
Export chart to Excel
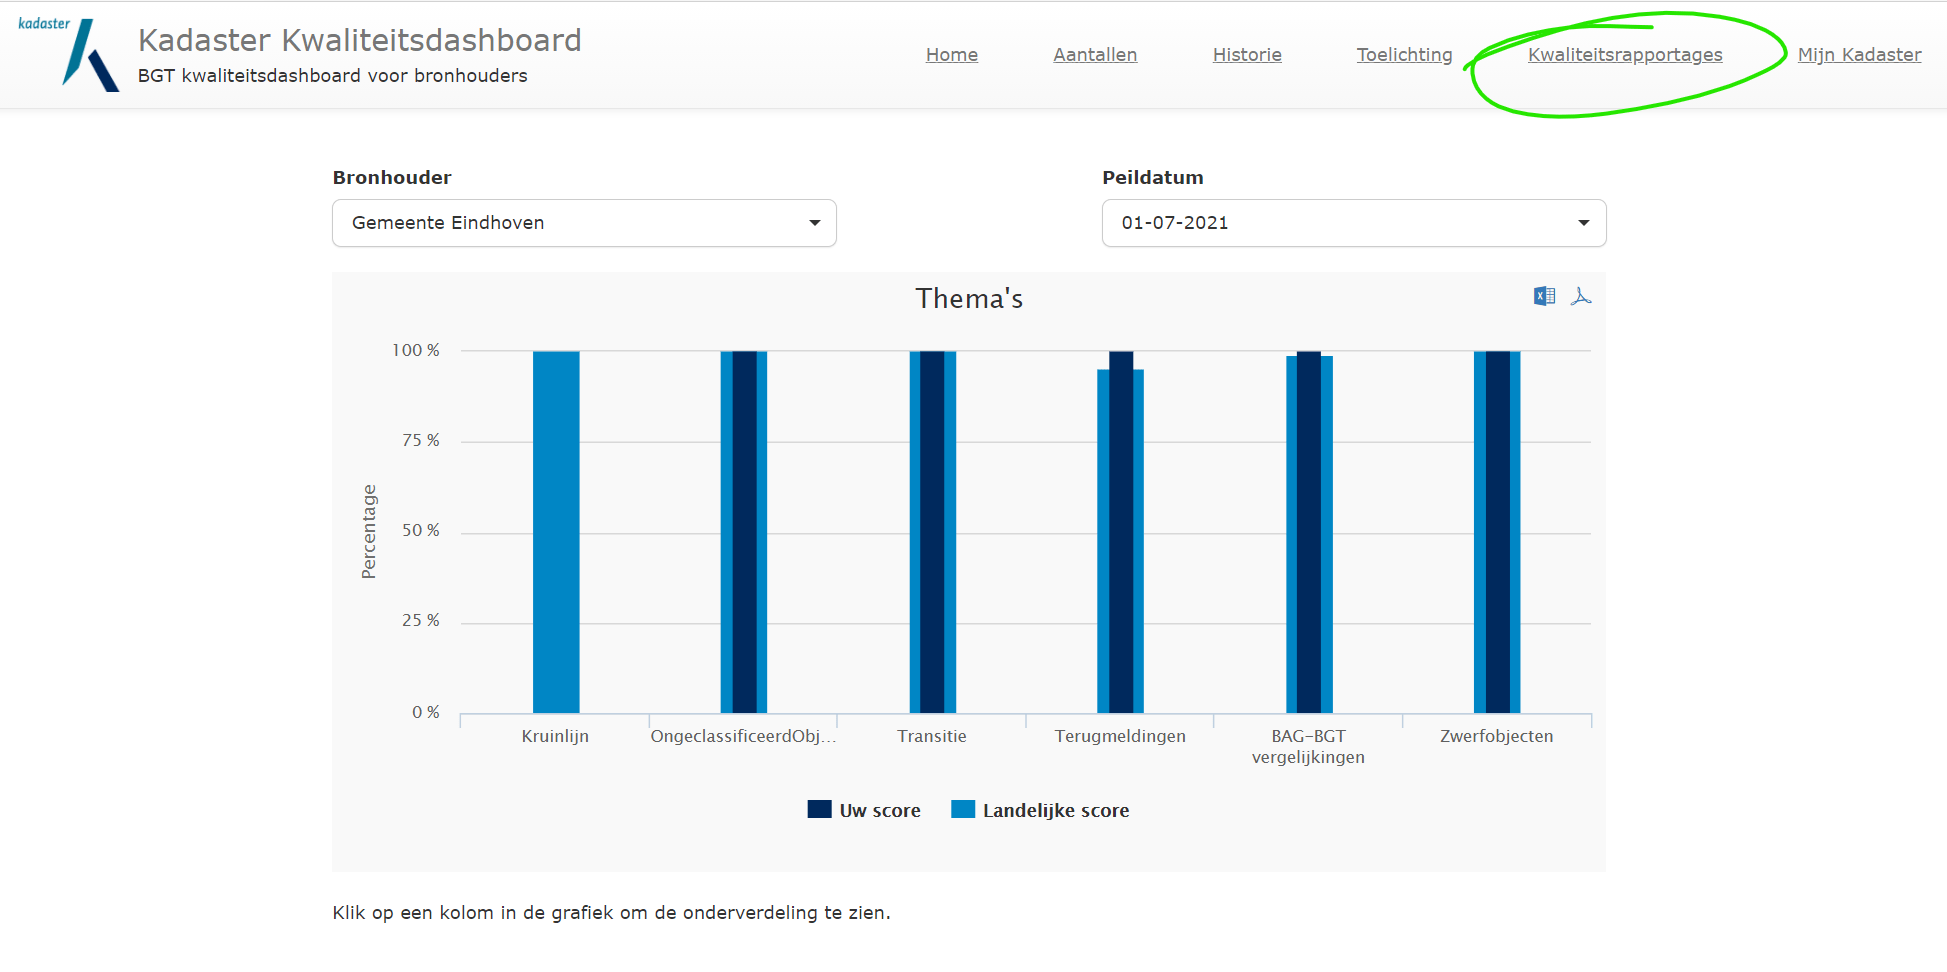point(1544,296)
